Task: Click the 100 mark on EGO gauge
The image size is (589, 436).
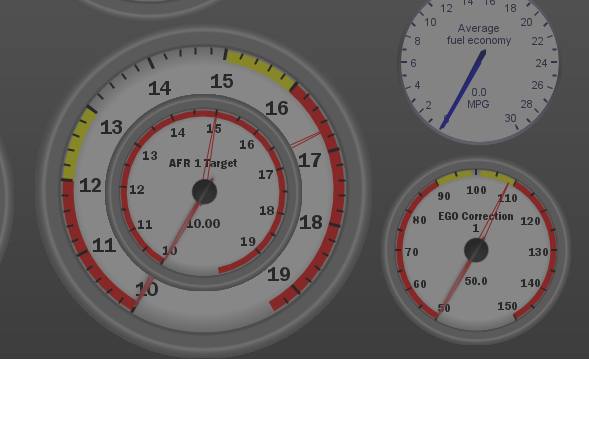Action: point(476,190)
